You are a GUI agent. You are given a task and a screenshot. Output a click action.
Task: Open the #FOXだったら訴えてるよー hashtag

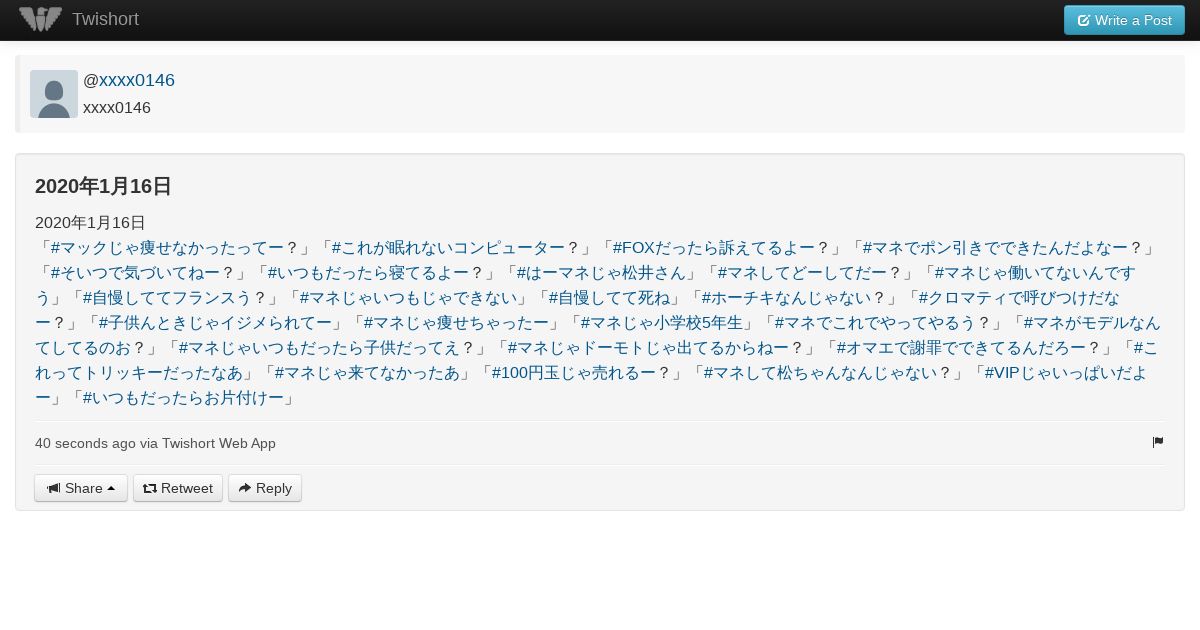713,248
